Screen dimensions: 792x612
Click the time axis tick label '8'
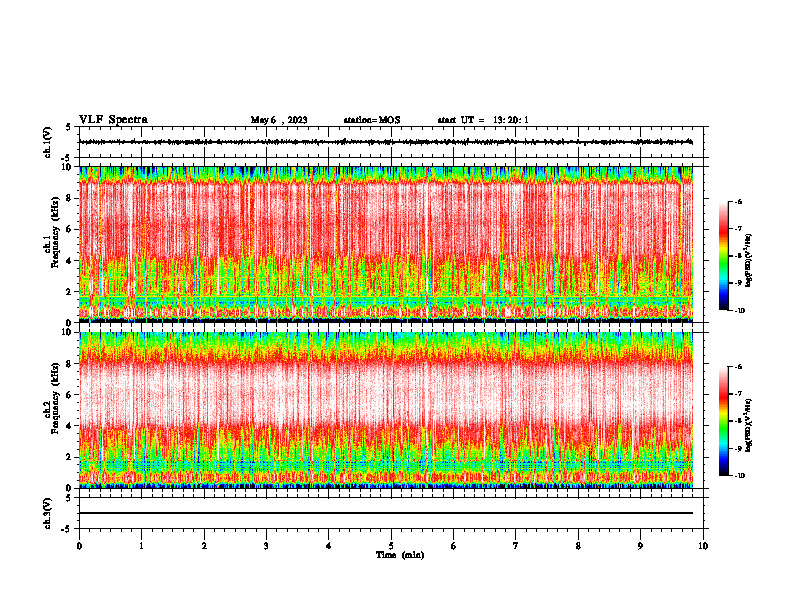[x=578, y=546]
